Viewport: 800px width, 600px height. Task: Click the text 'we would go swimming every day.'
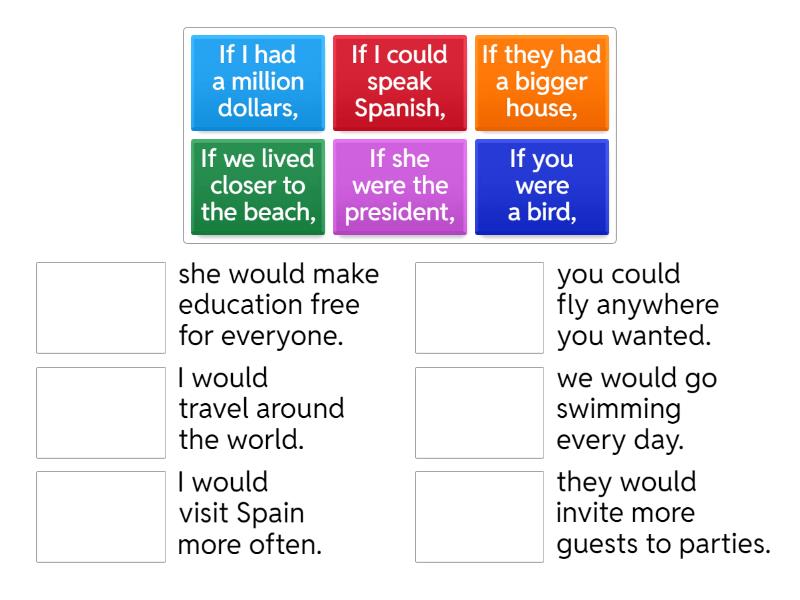tap(635, 410)
